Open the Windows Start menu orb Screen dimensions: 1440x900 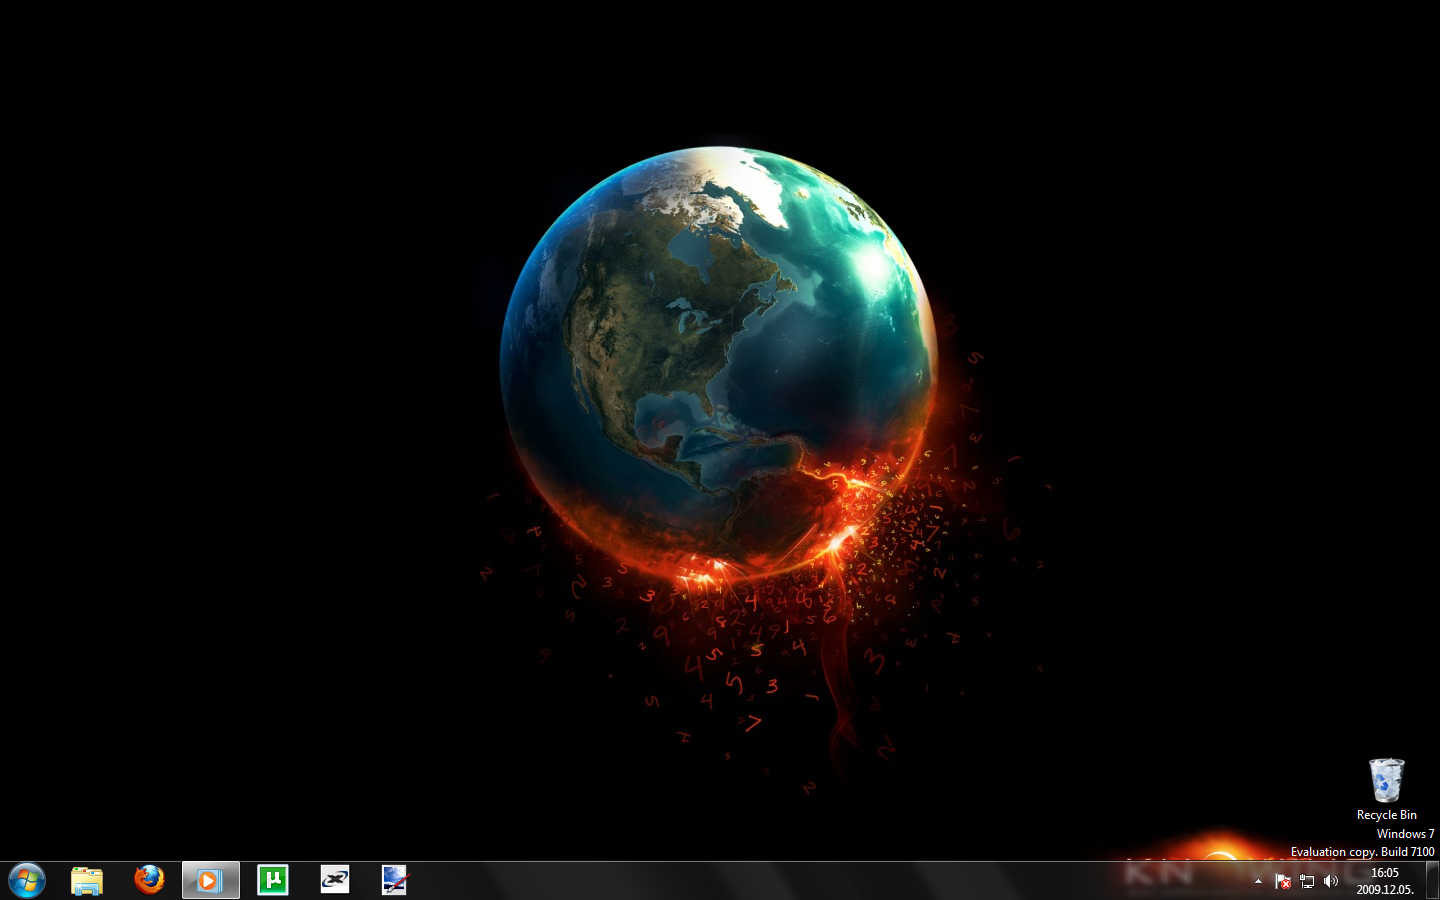[27, 880]
